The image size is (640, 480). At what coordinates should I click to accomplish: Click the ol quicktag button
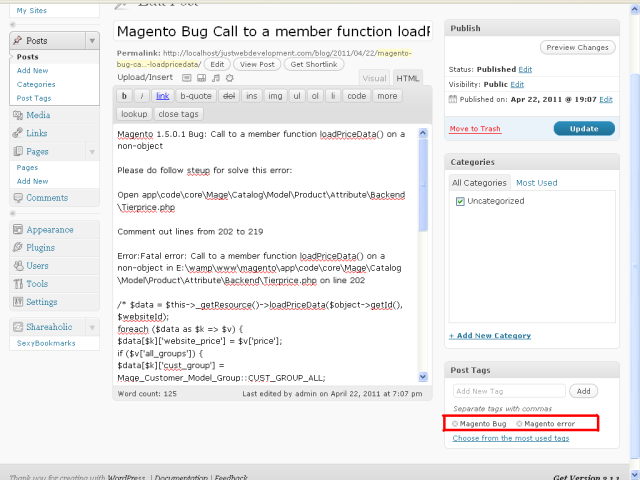315,96
